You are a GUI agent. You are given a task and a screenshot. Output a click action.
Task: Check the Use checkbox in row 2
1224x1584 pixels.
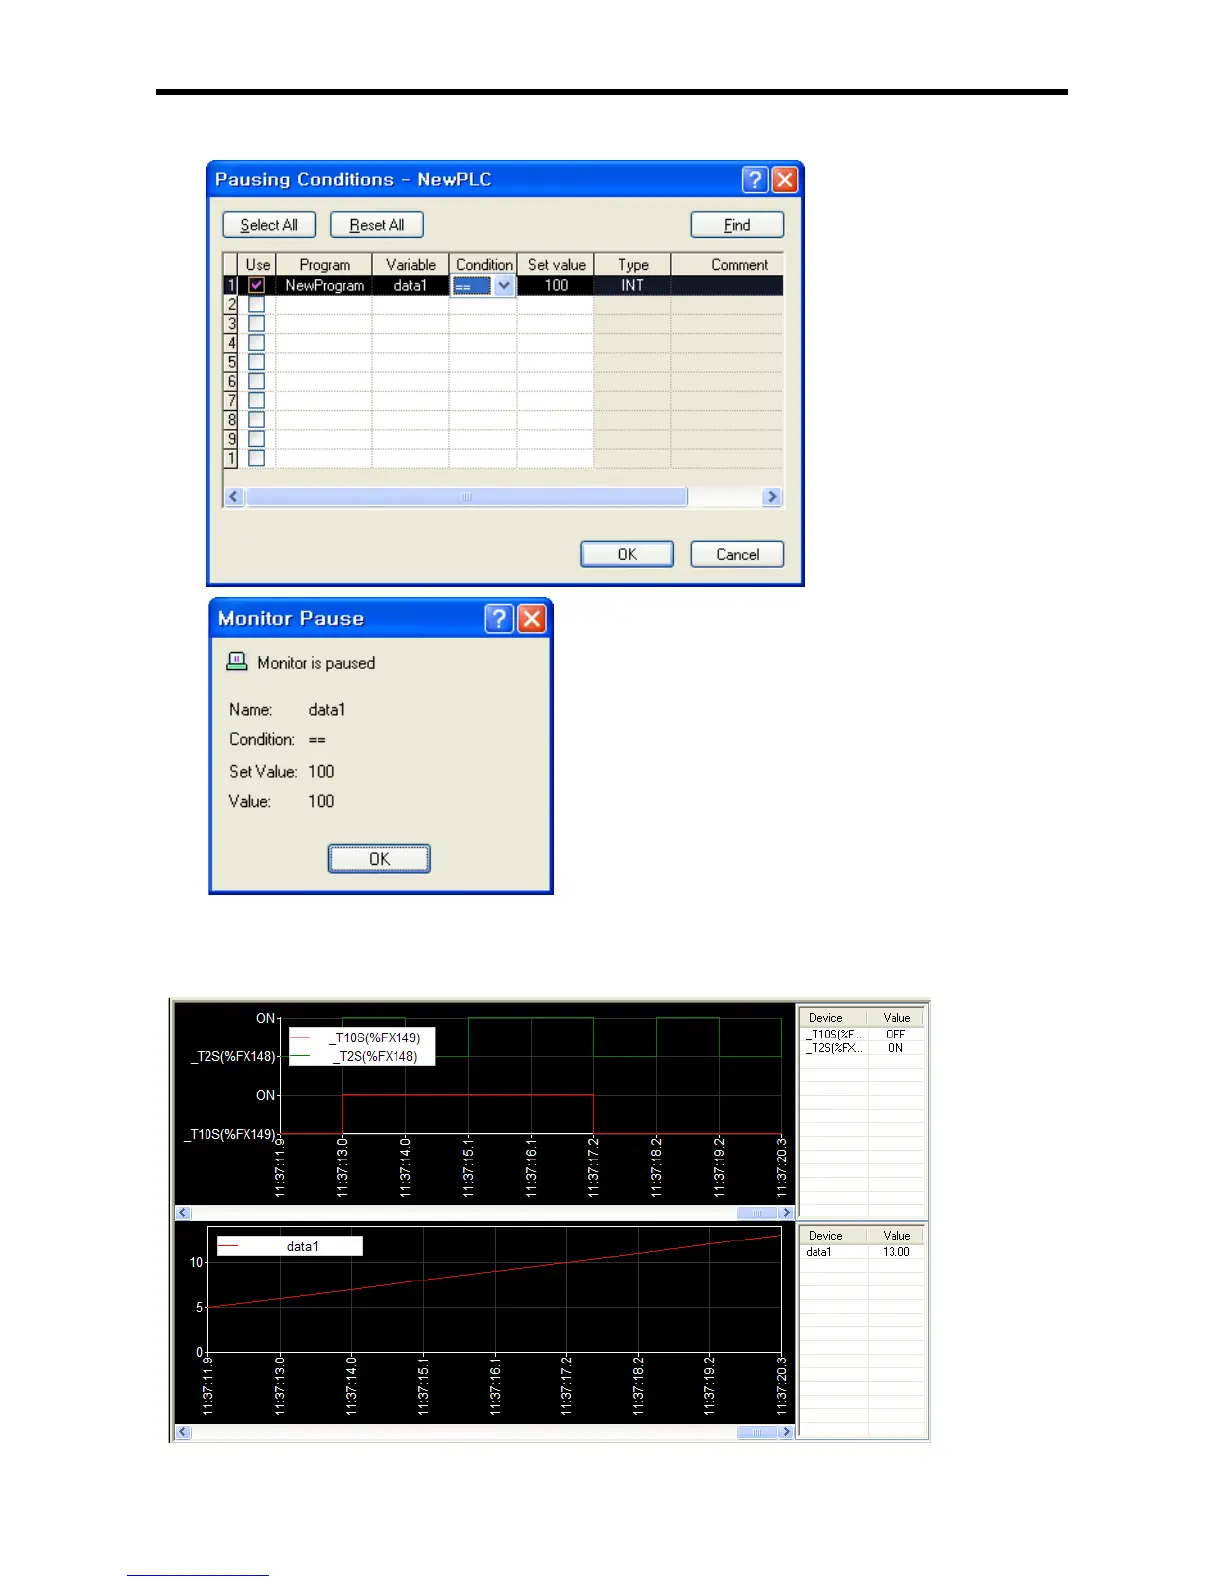tap(257, 304)
